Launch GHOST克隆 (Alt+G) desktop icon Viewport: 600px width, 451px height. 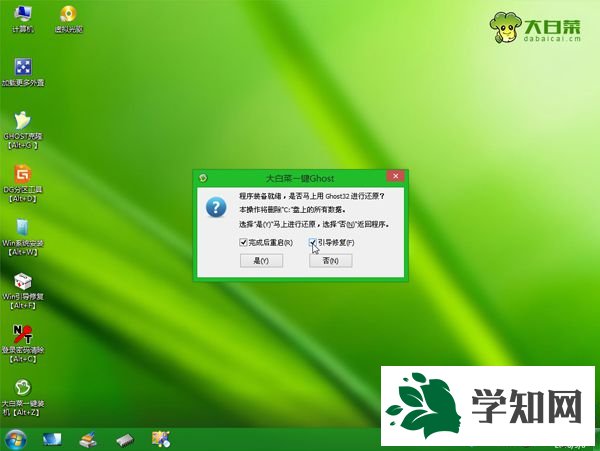[23, 130]
